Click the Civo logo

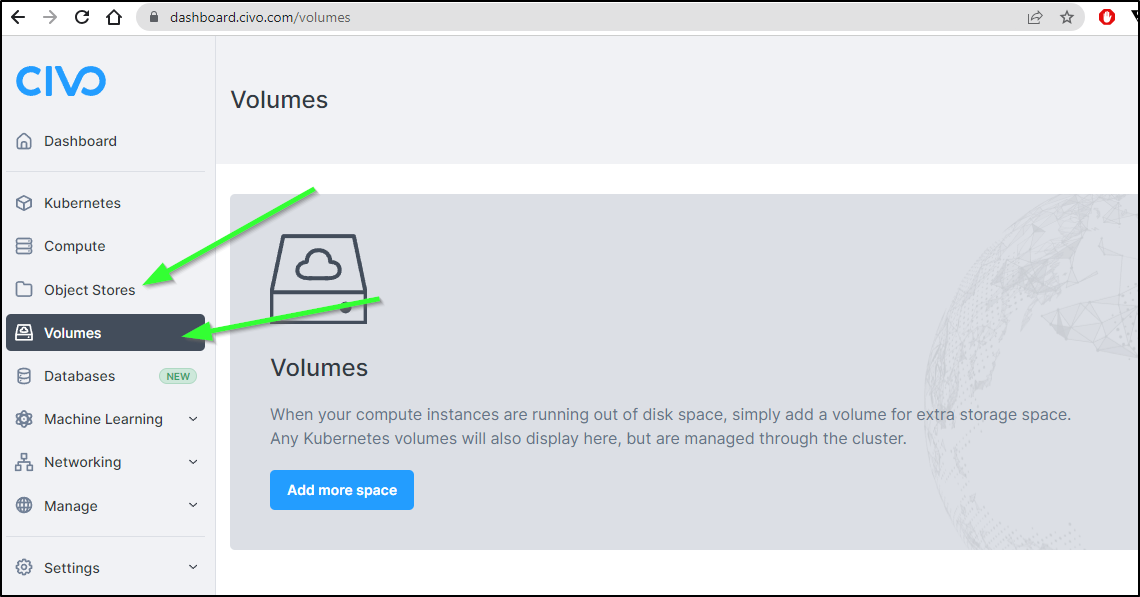(61, 81)
